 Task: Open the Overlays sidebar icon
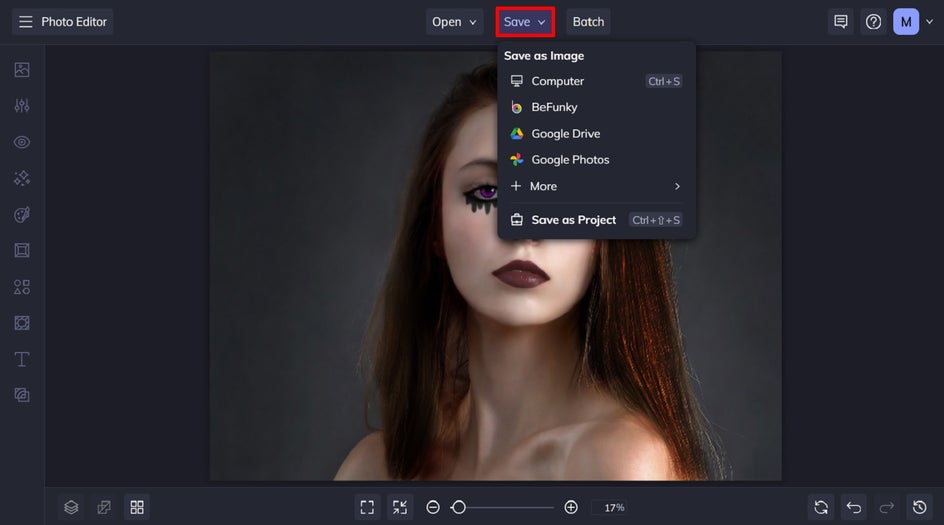[x=22, y=323]
